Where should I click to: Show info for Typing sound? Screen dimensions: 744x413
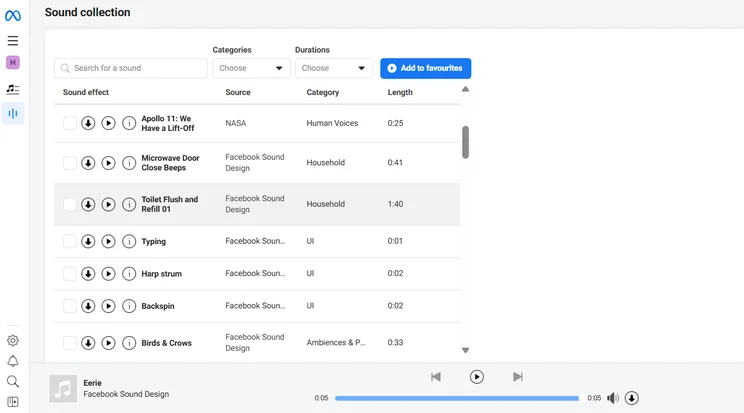(x=129, y=242)
